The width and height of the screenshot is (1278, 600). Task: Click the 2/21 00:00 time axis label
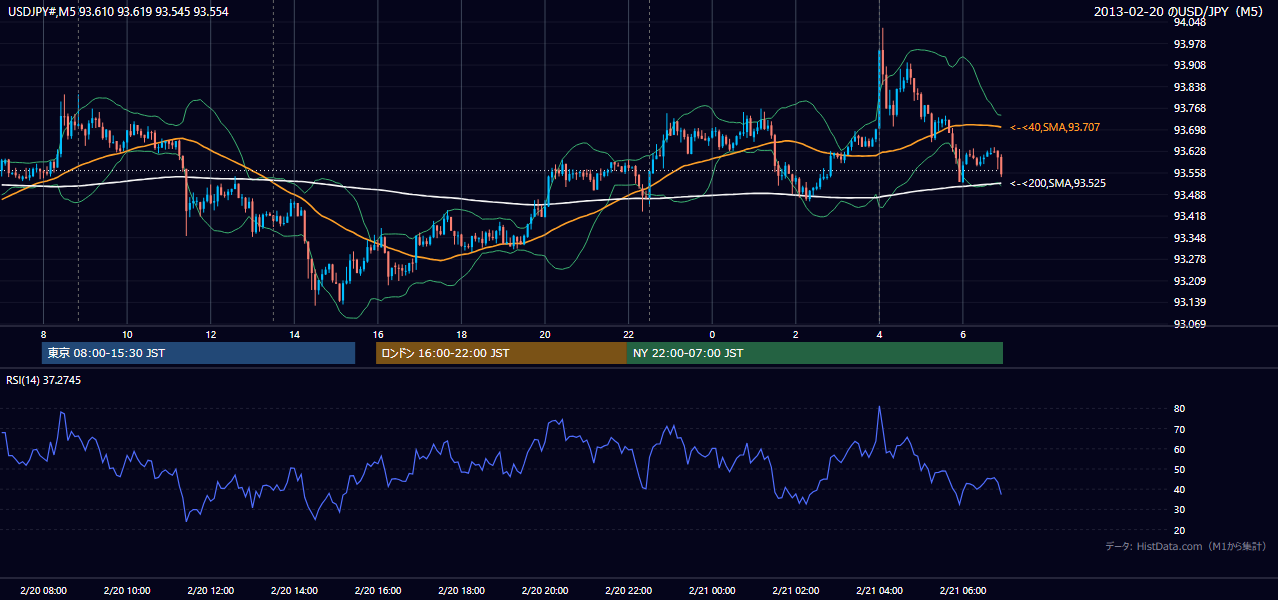[x=712, y=591]
